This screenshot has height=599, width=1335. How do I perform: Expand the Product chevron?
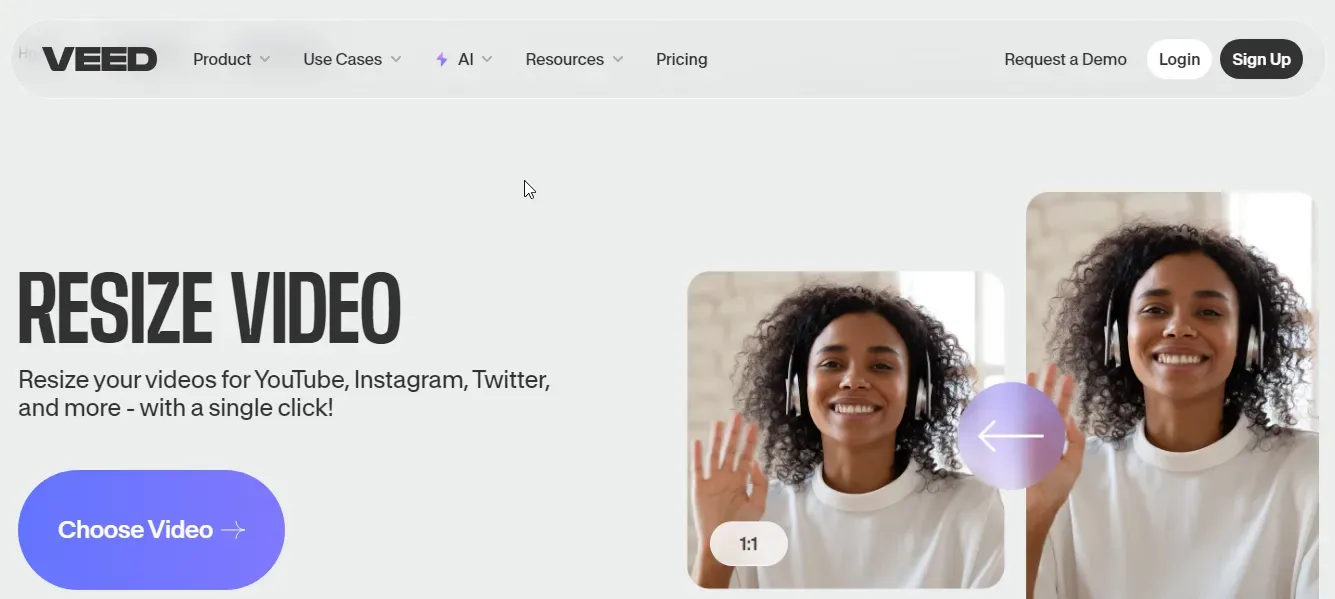[265, 59]
